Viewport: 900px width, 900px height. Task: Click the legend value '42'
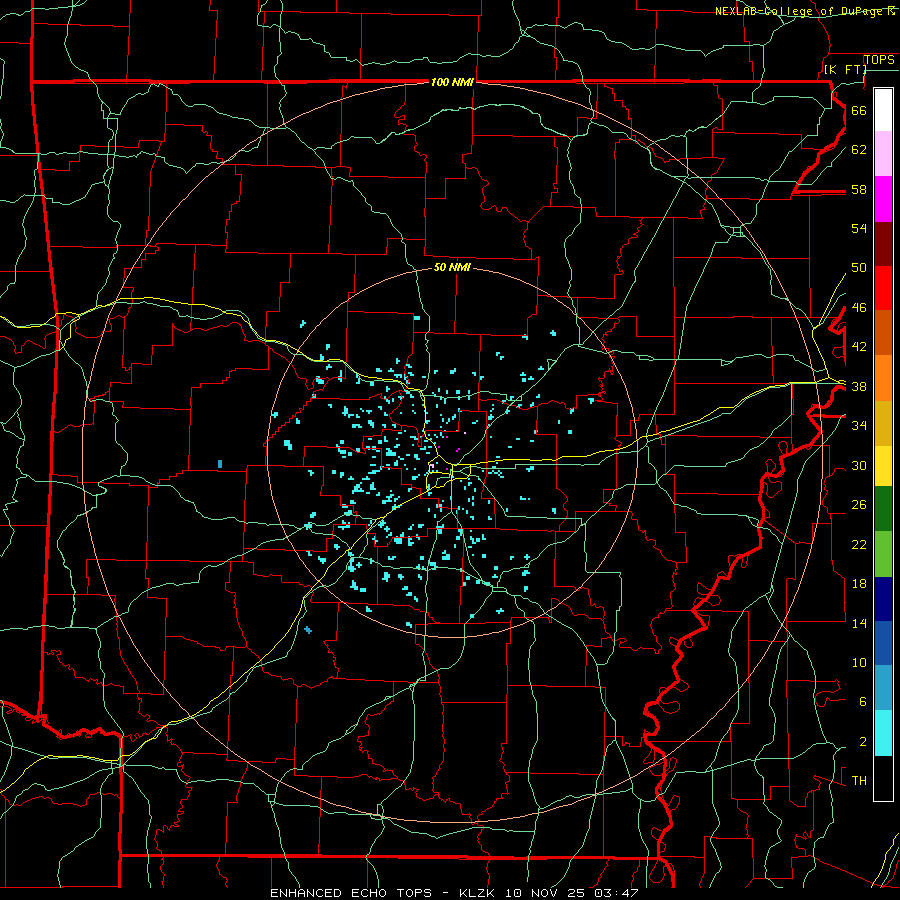(x=859, y=347)
